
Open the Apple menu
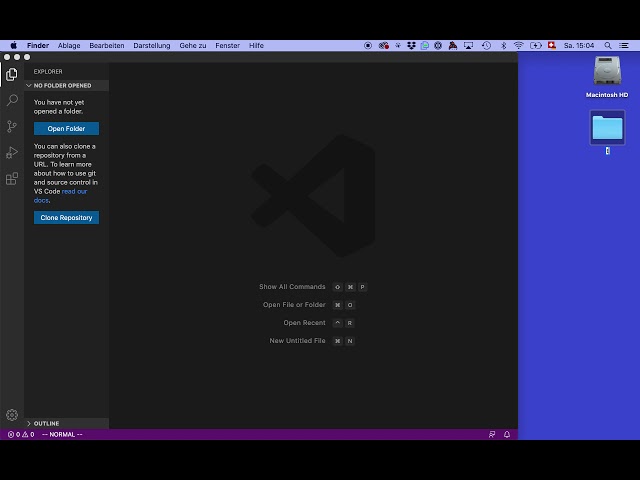(x=13, y=45)
